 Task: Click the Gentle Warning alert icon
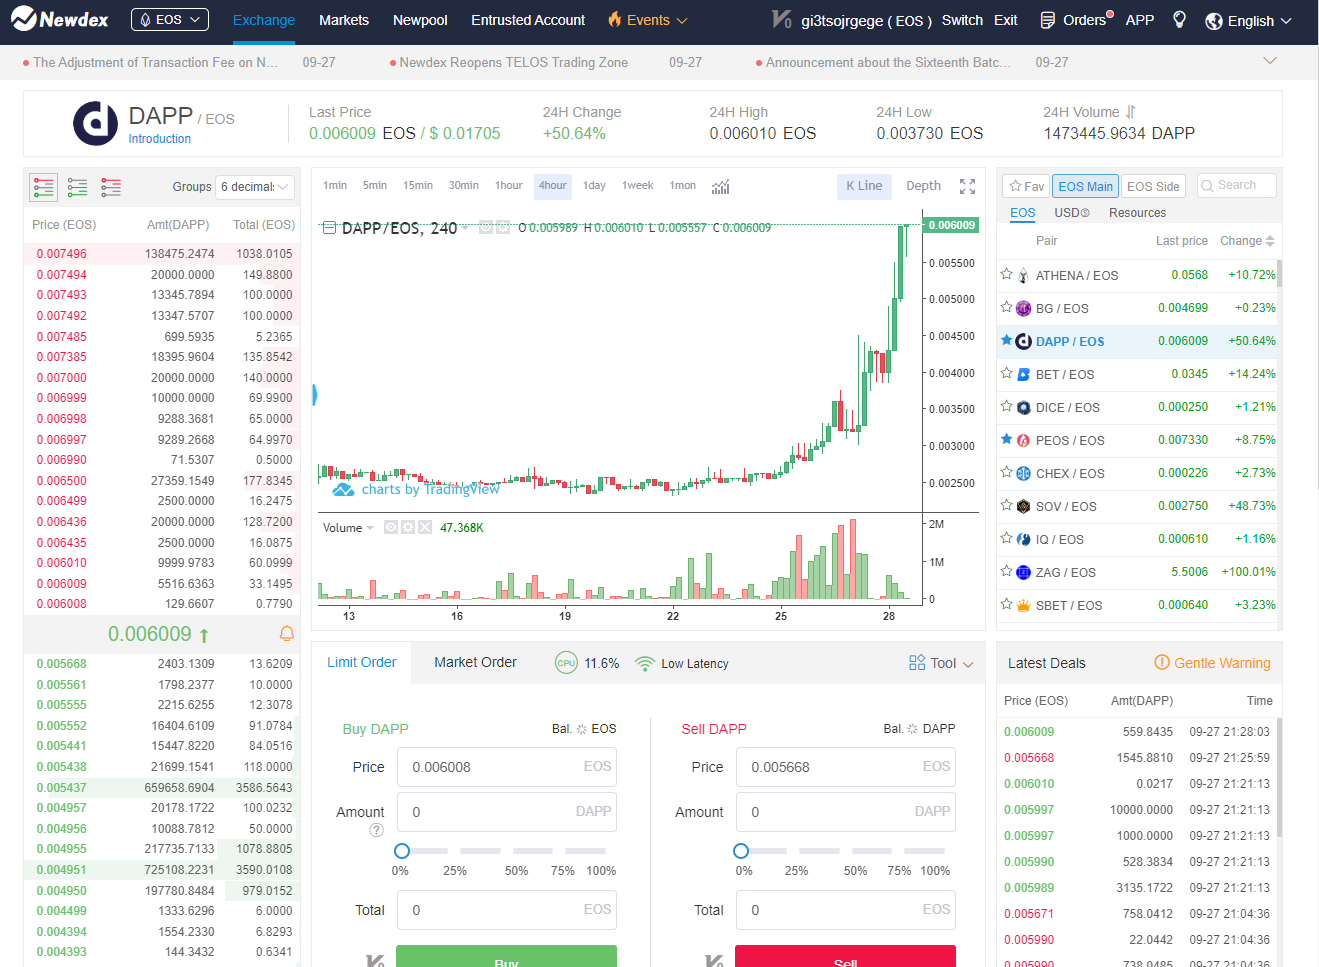pyautogui.click(x=1162, y=662)
